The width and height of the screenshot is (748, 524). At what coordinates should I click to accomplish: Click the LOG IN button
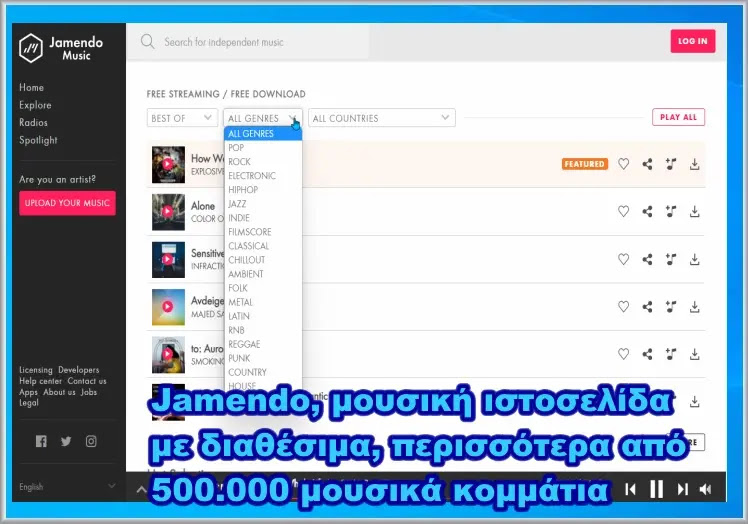(693, 41)
